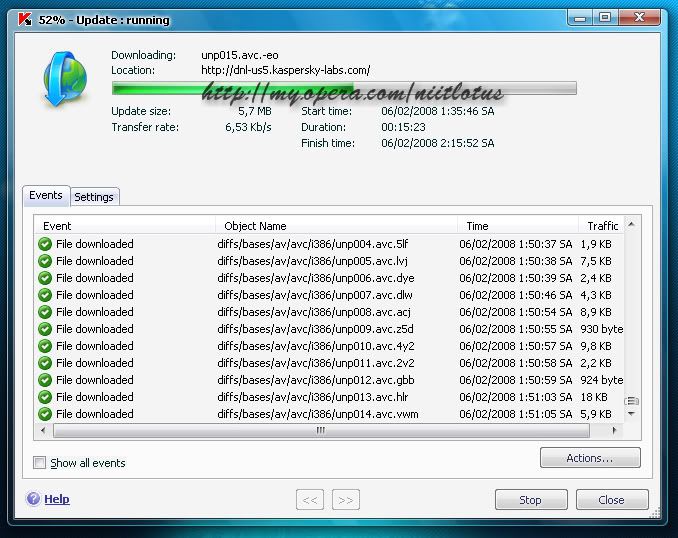Click green check icon for unp005.avc.lvj
The image size is (678, 538).
(45, 261)
